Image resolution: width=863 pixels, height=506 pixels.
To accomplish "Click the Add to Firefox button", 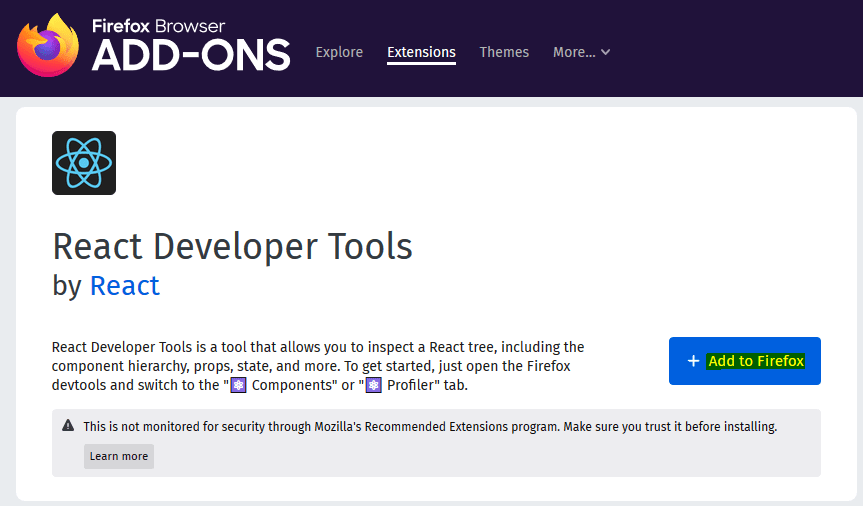I will tap(745, 361).
